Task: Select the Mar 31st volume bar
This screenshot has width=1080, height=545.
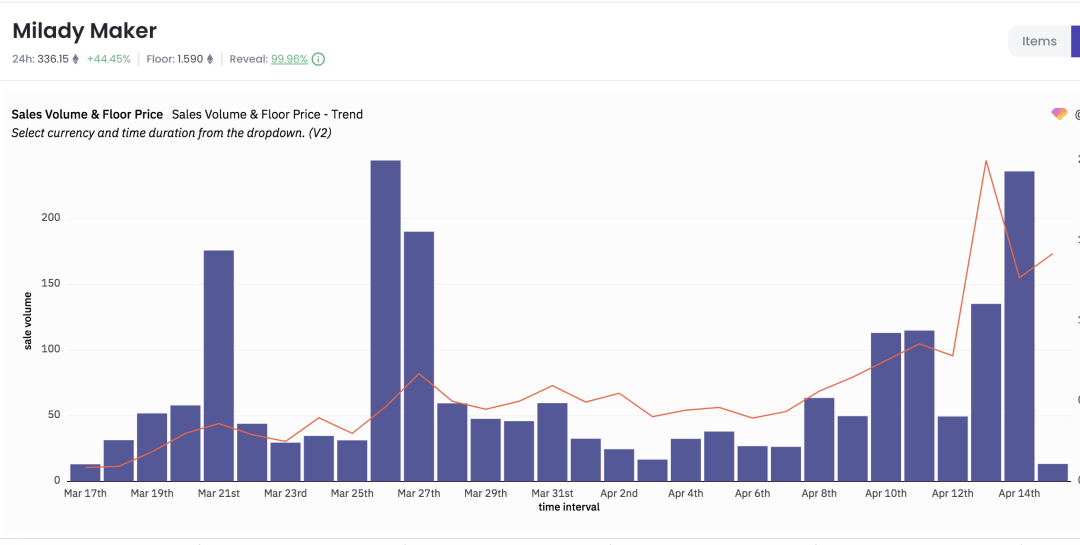Action: tap(552, 442)
